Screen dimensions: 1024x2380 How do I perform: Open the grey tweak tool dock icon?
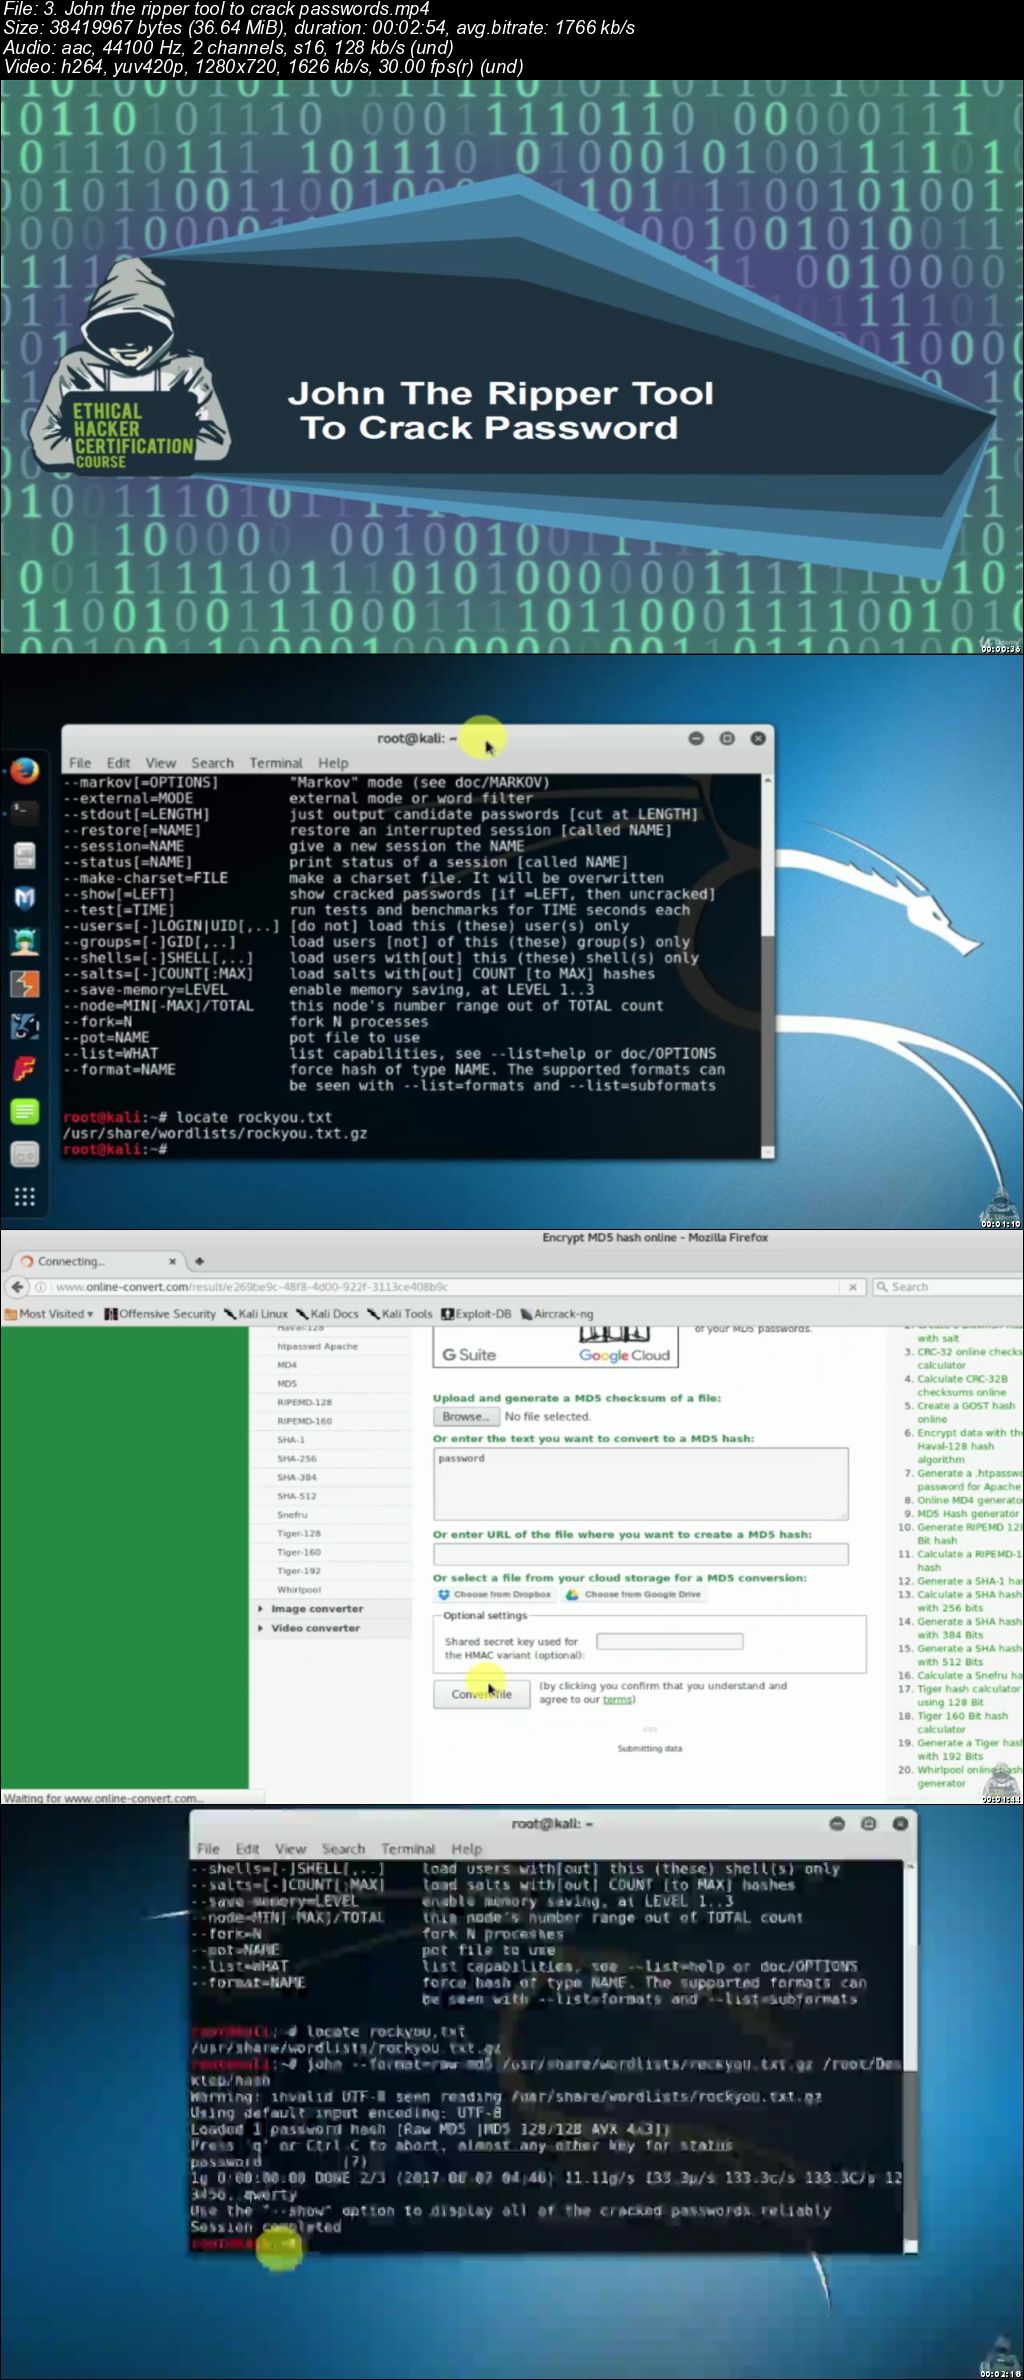tap(24, 1154)
